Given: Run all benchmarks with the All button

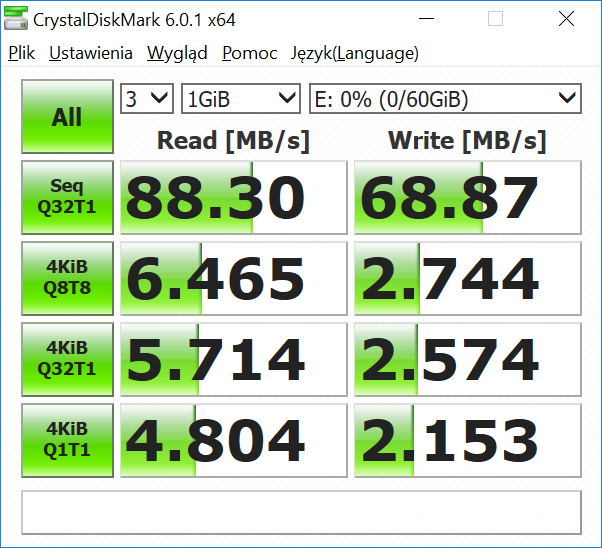Looking at the screenshot, I should click(x=67, y=117).
